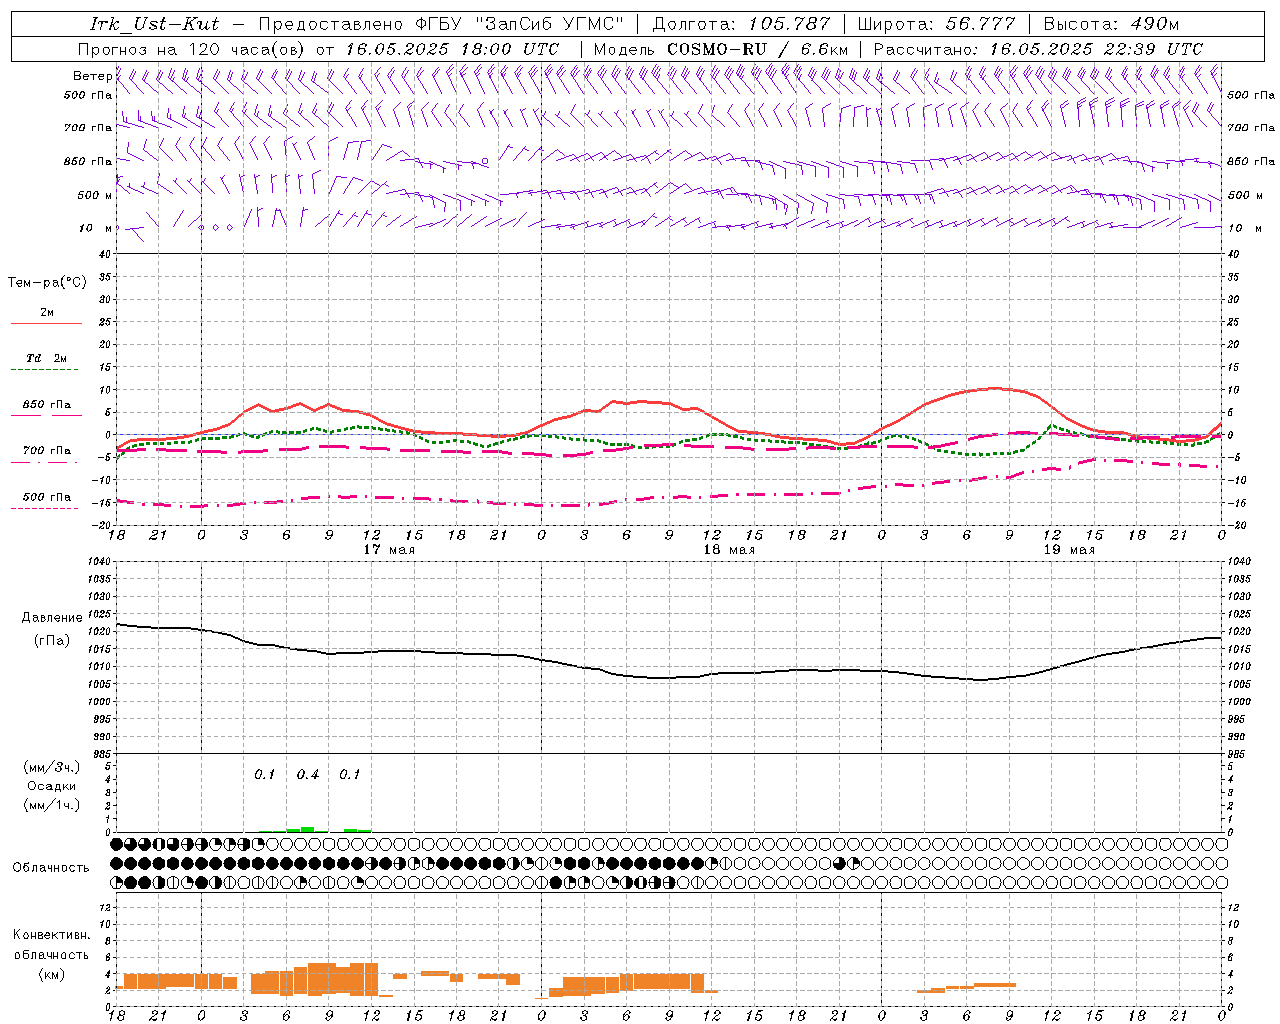Click the forecast header Прогноз на 120 часа(ов)
This screenshot has height=1024, width=1280.
point(192,49)
